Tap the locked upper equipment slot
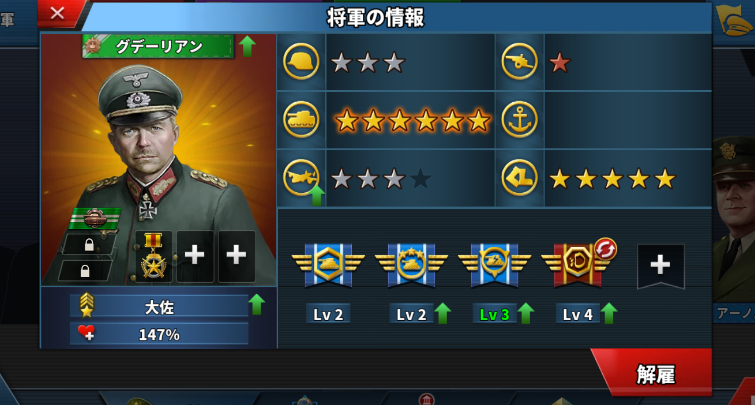The image size is (755, 405). coord(89,245)
